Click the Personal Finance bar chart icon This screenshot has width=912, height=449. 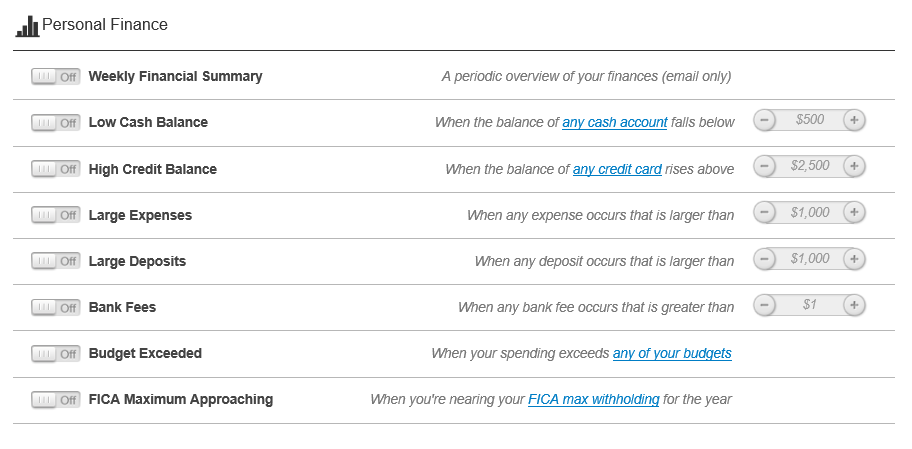pos(27,26)
